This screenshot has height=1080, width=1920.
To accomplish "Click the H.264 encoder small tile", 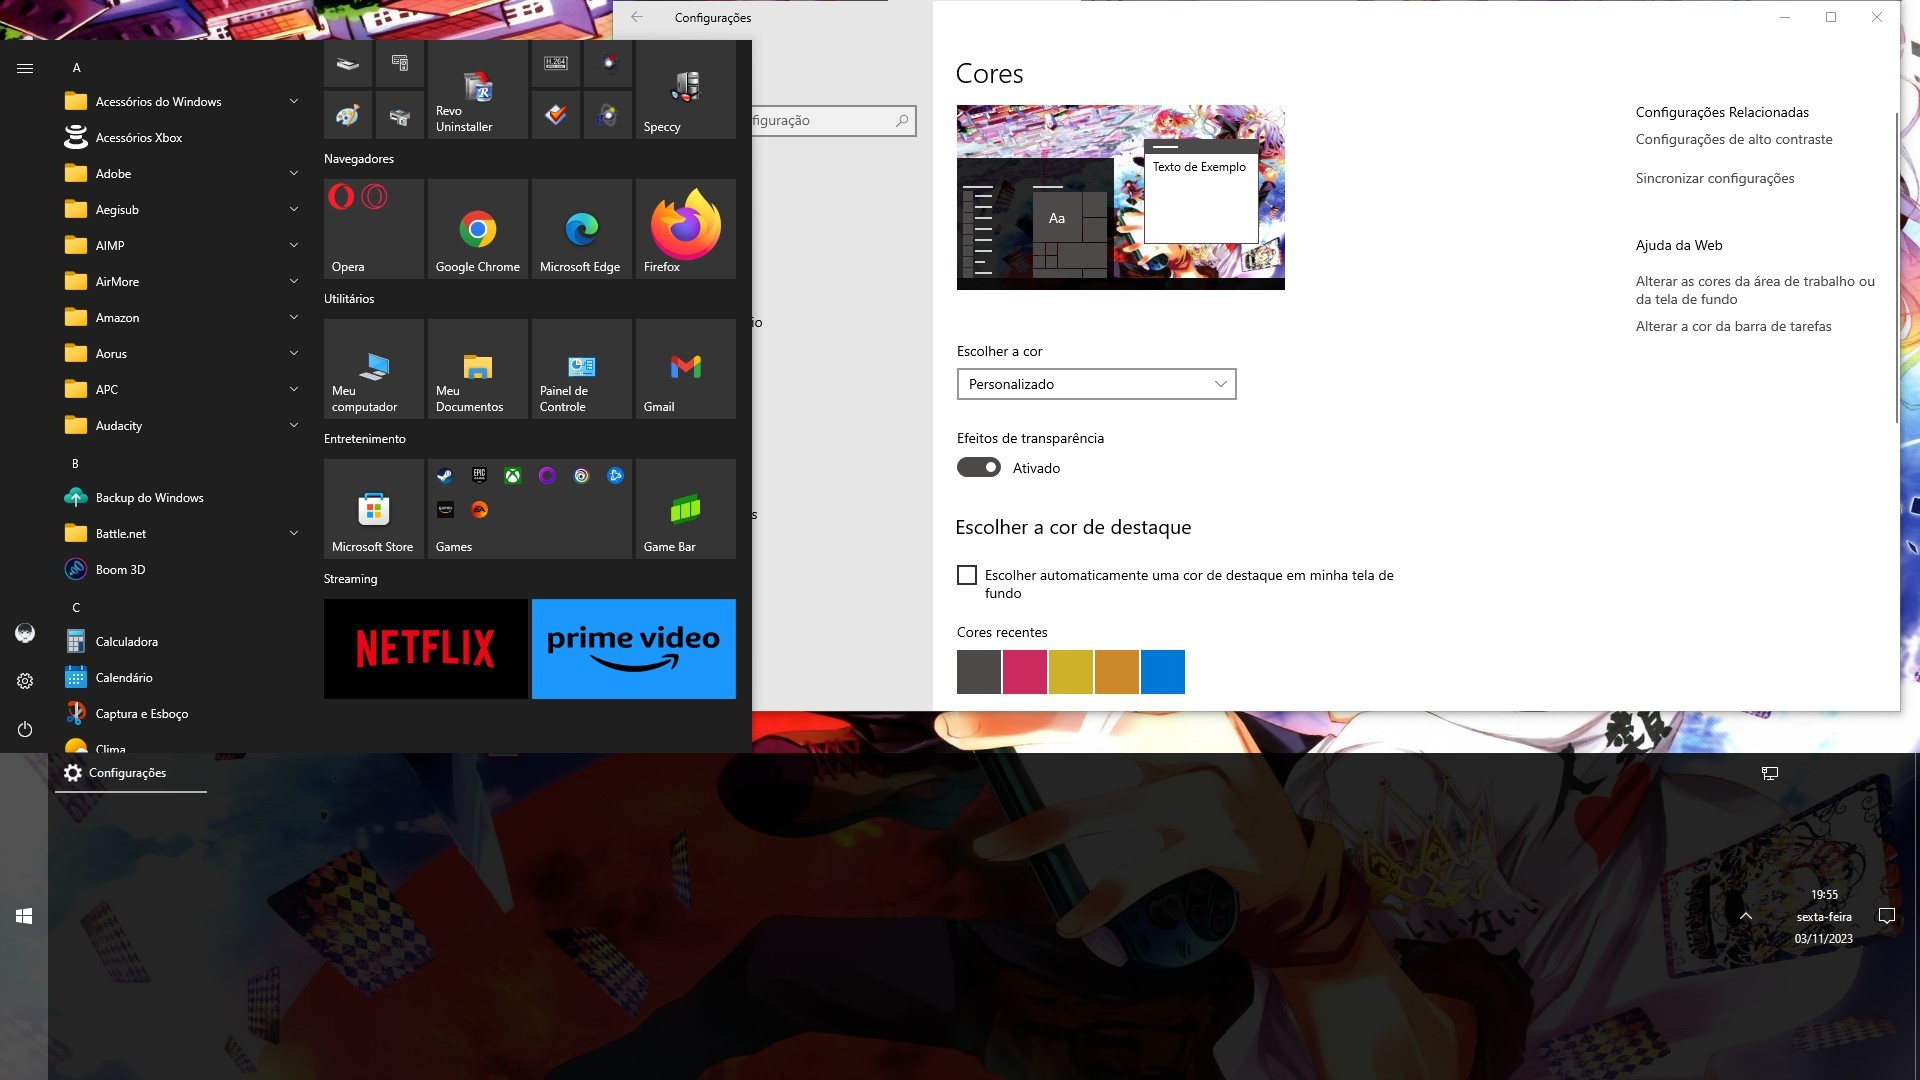I will pyautogui.click(x=555, y=64).
